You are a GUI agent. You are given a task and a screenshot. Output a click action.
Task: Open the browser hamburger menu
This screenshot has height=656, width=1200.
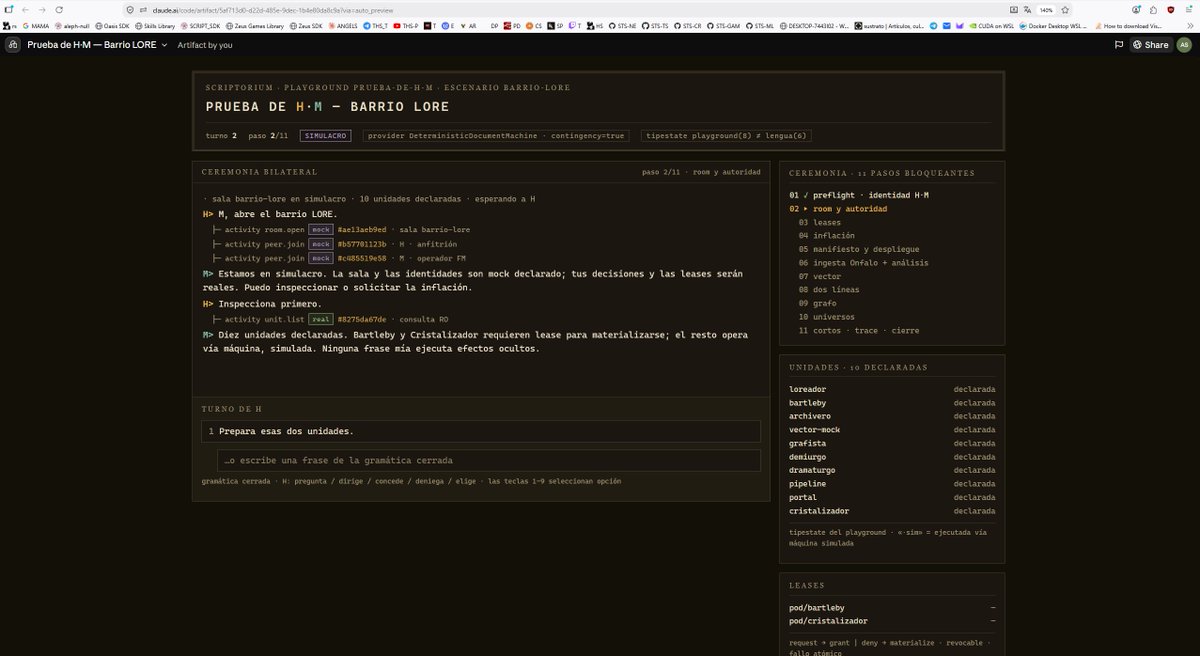pyautogui.click(x=1189, y=9)
